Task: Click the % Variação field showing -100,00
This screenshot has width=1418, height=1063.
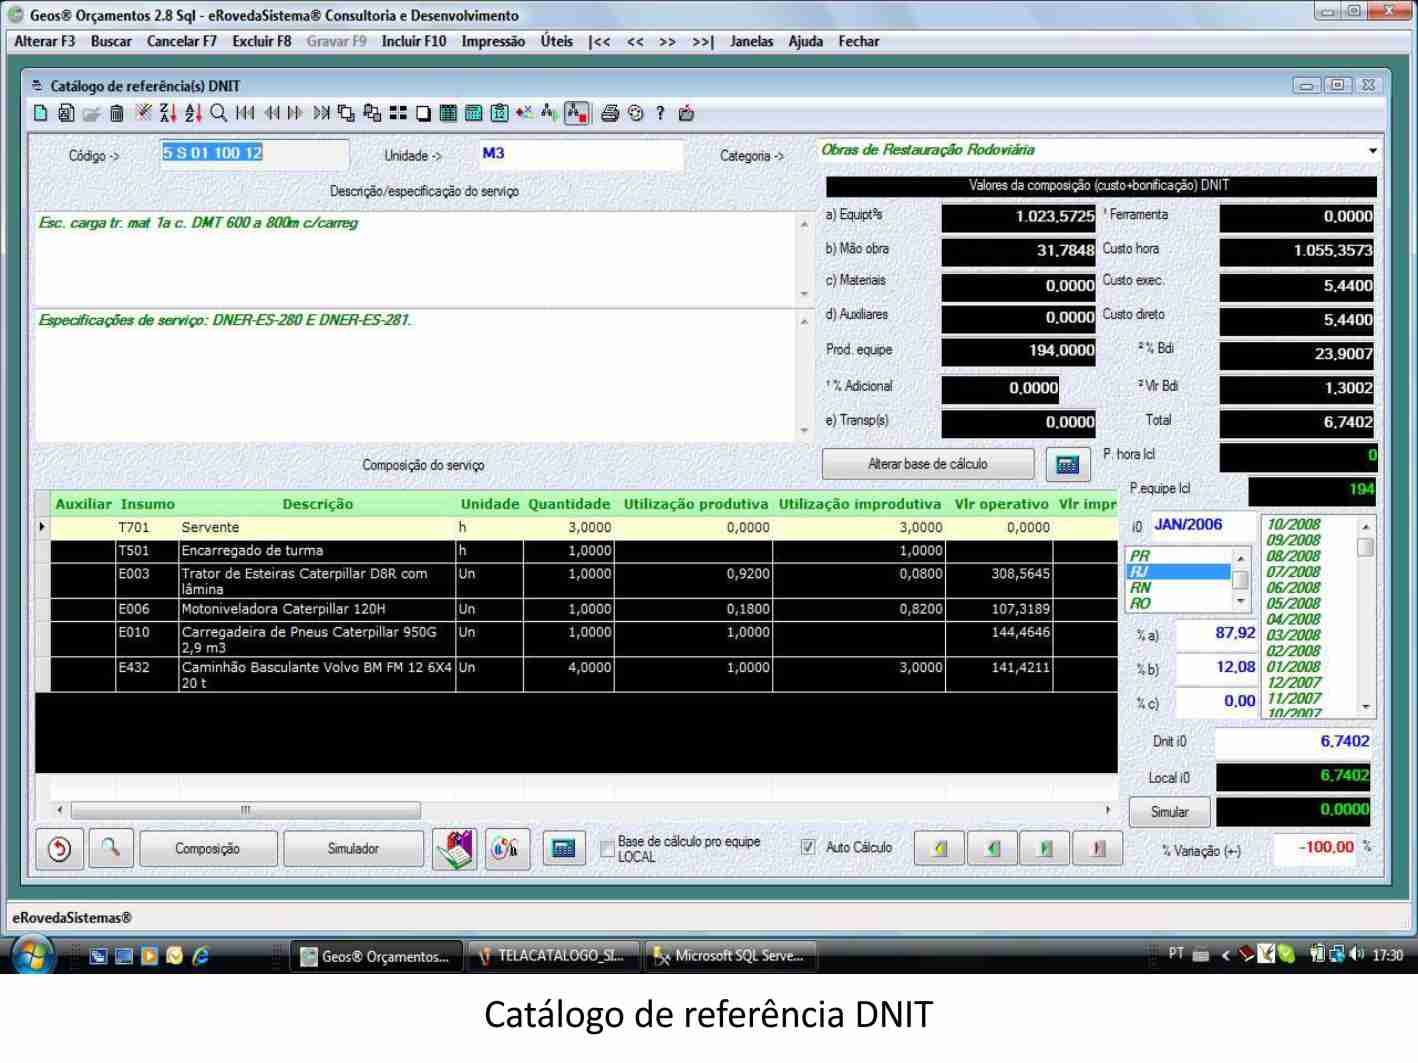Action: [1315, 848]
